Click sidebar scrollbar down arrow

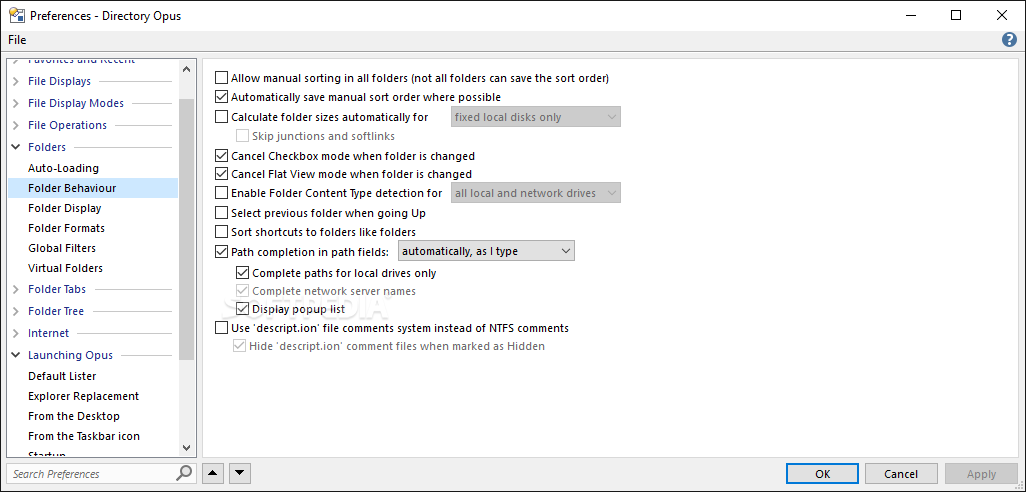[186, 448]
